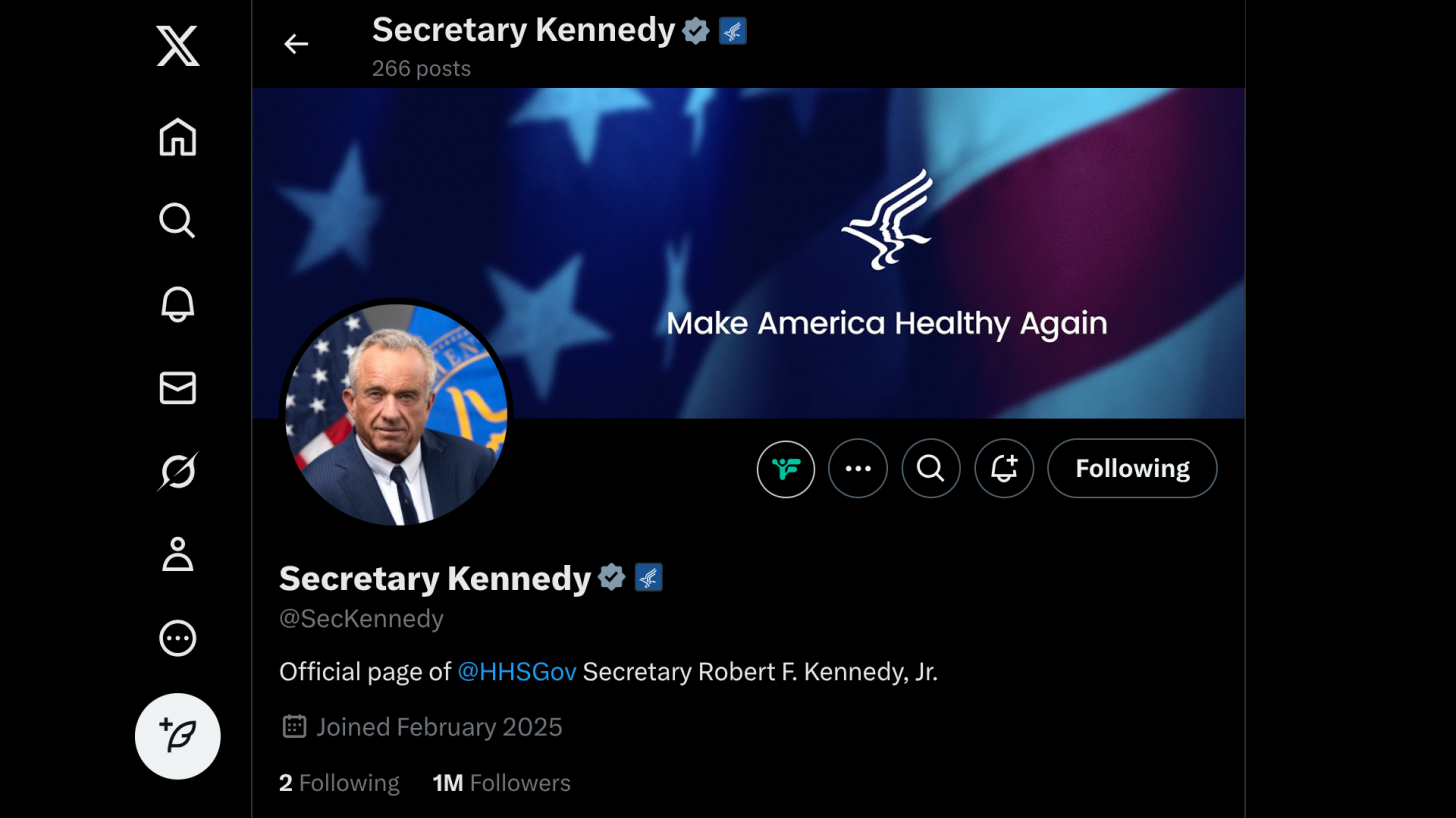Go back with the arrow
The width and height of the screenshot is (1456, 818).
(296, 44)
